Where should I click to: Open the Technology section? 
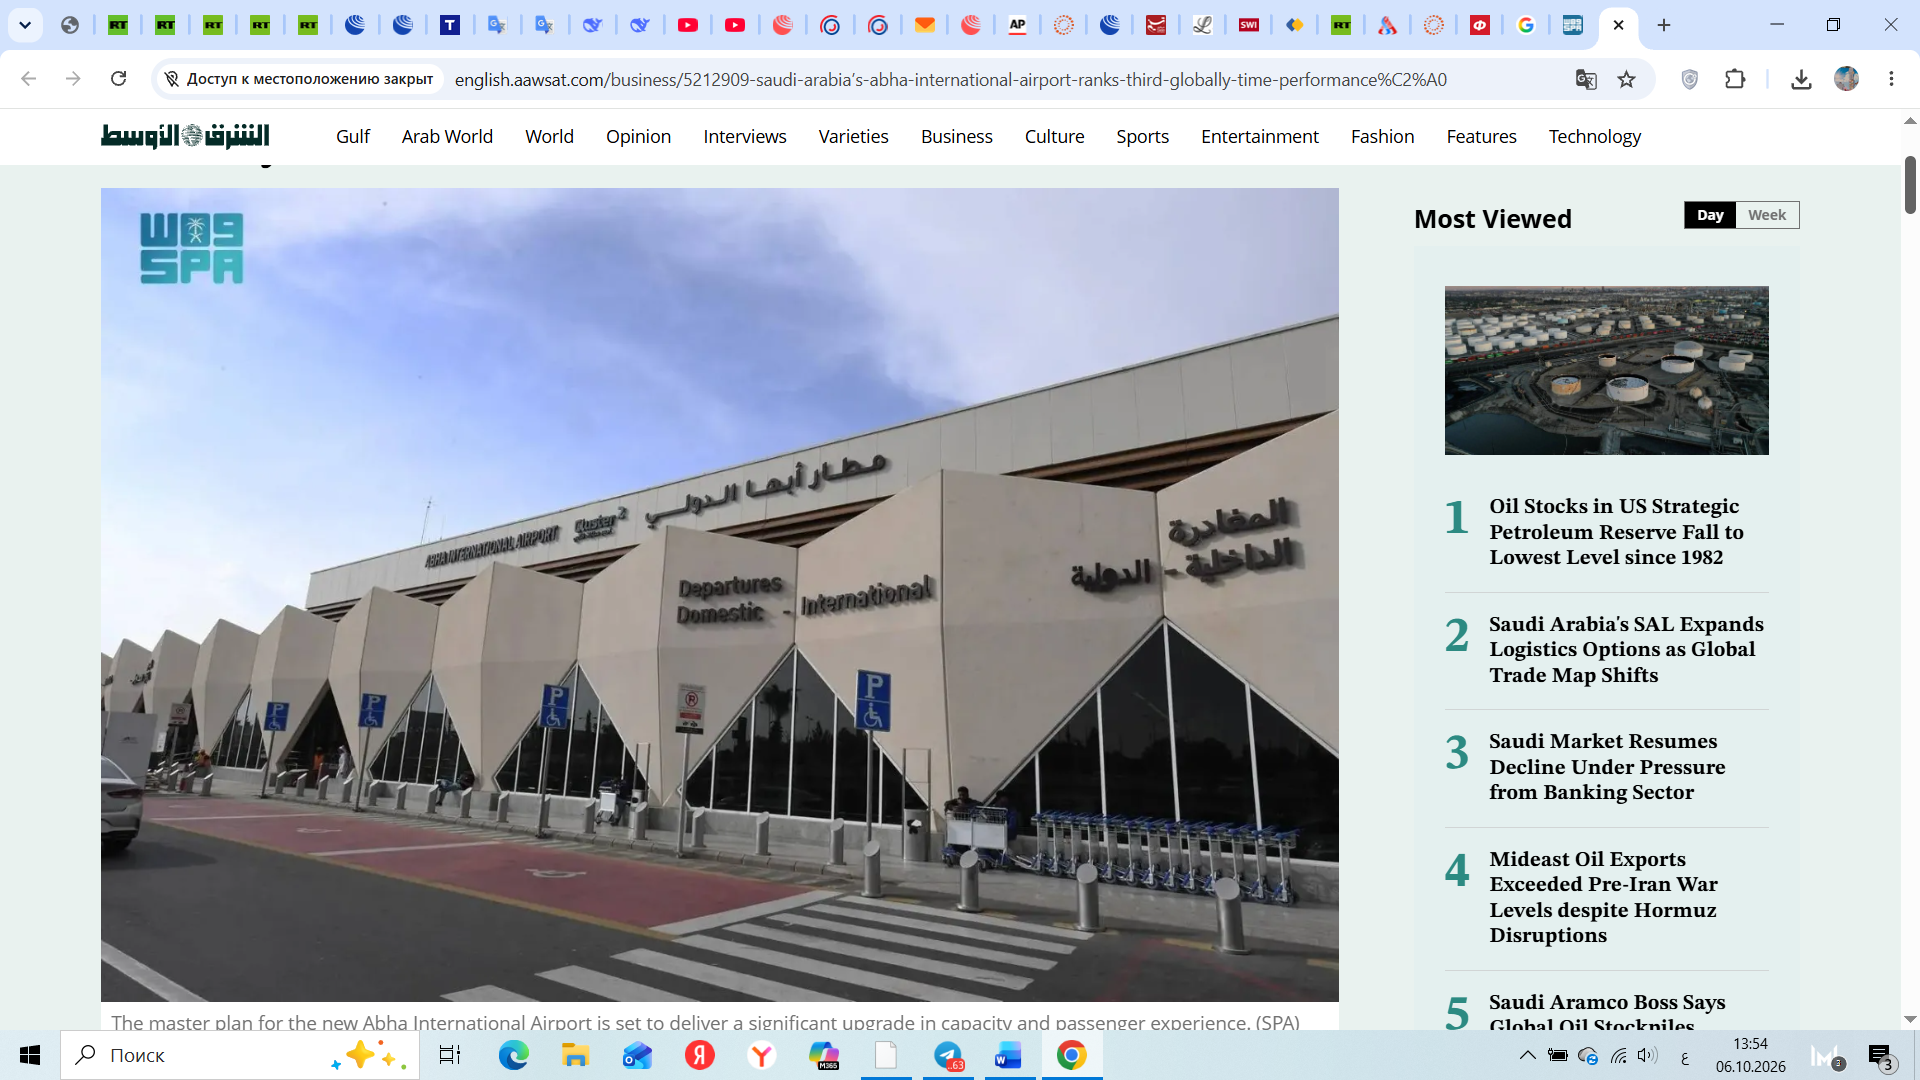tap(1595, 136)
